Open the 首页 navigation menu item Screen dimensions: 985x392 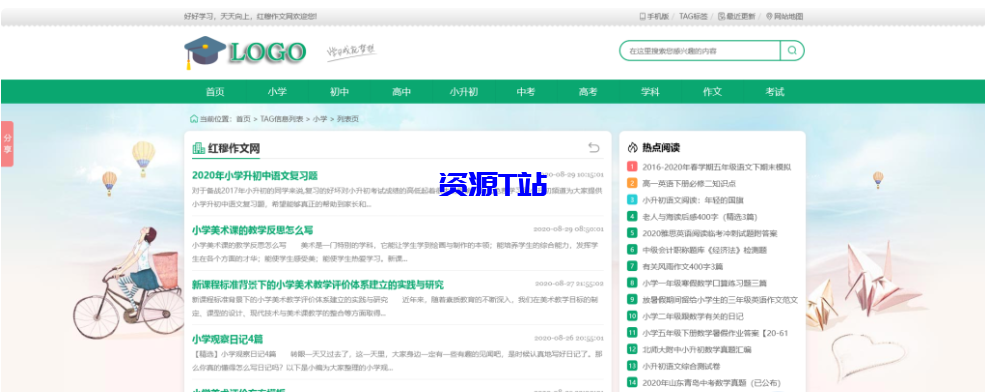pos(215,92)
